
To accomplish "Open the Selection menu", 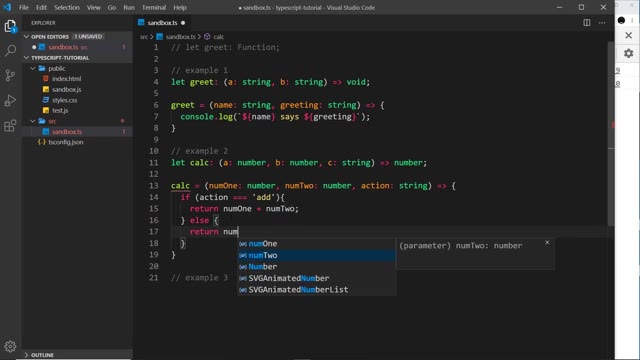I will (67, 7).
